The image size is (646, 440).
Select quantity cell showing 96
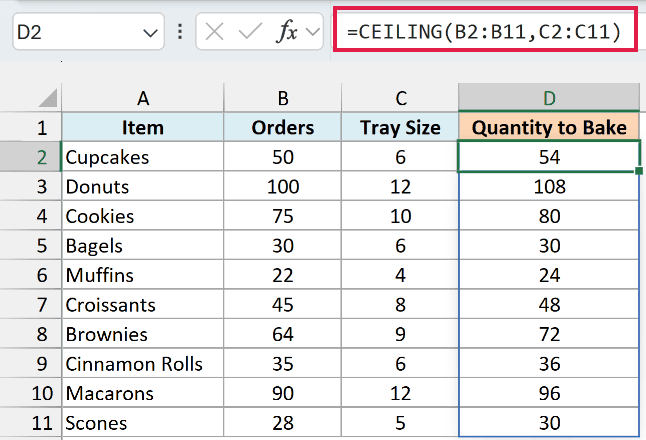(x=549, y=393)
